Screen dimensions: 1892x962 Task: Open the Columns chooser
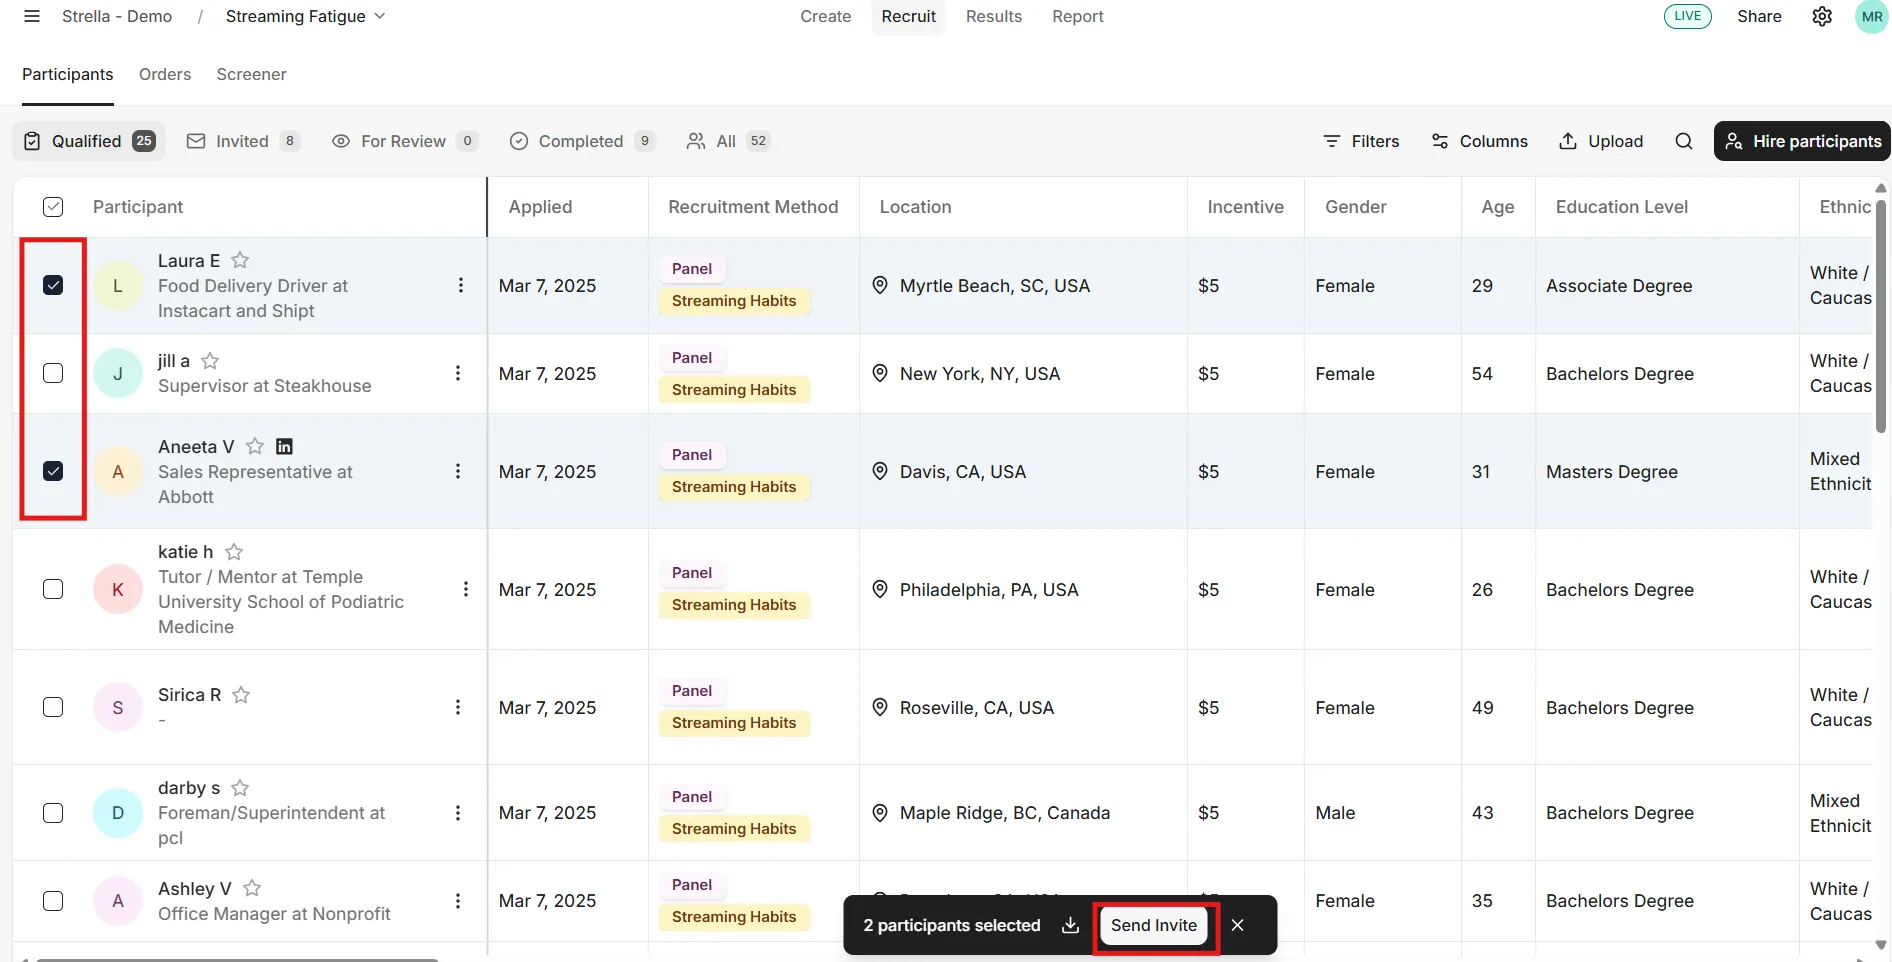1479,141
